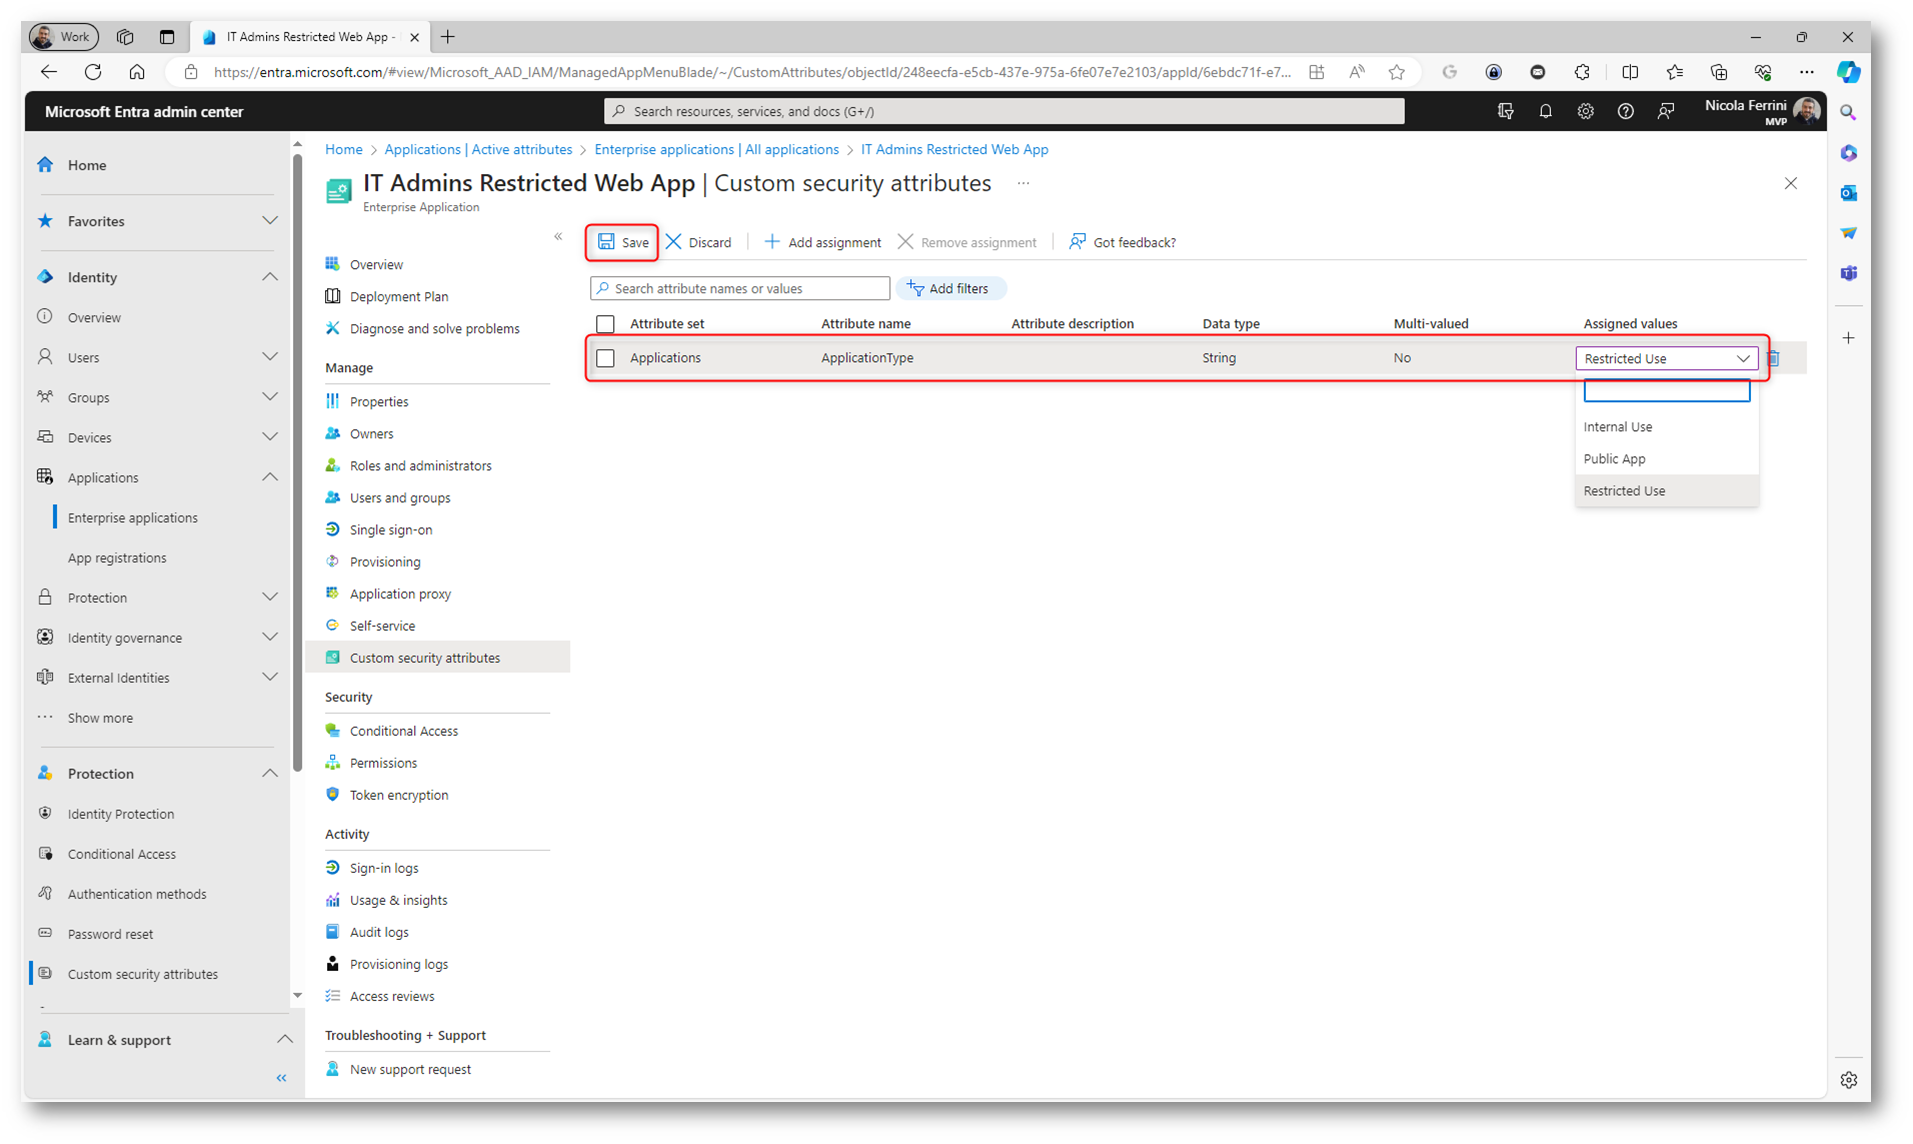Open Enterprise applications | All applications breadcrumb
This screenshot has width=1913, height=1144.
(x=716, y=149)
